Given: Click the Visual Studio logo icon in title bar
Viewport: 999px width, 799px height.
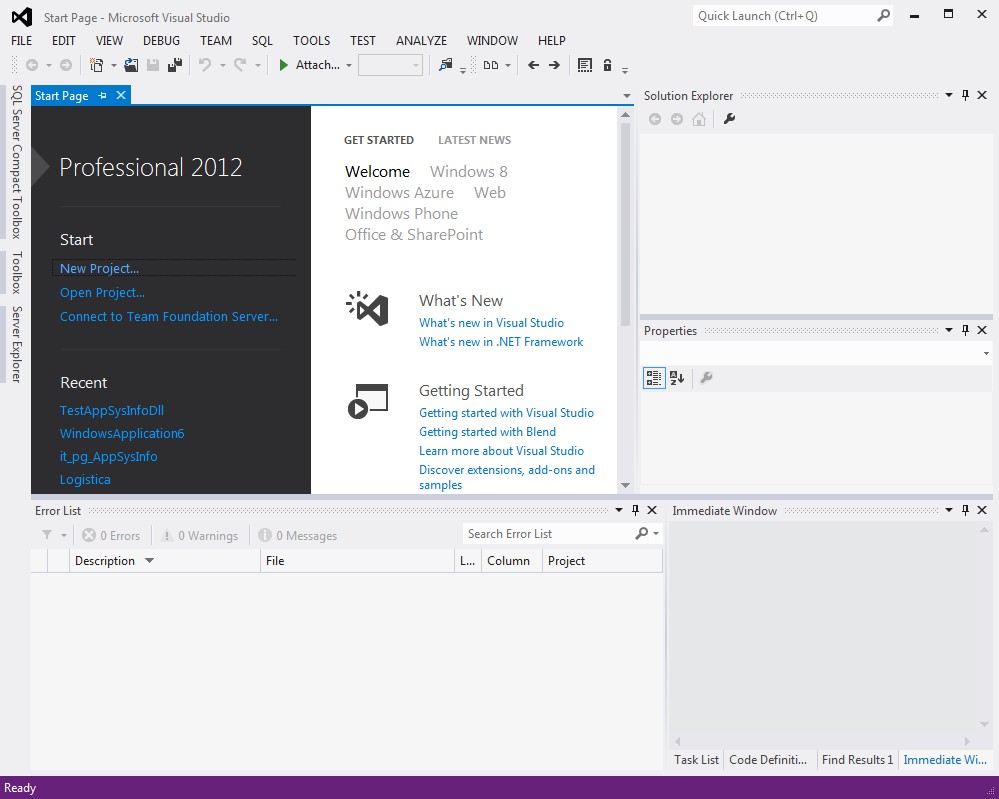Looking at the screenshot, I should pyautogui.click(x=22, y=17).
